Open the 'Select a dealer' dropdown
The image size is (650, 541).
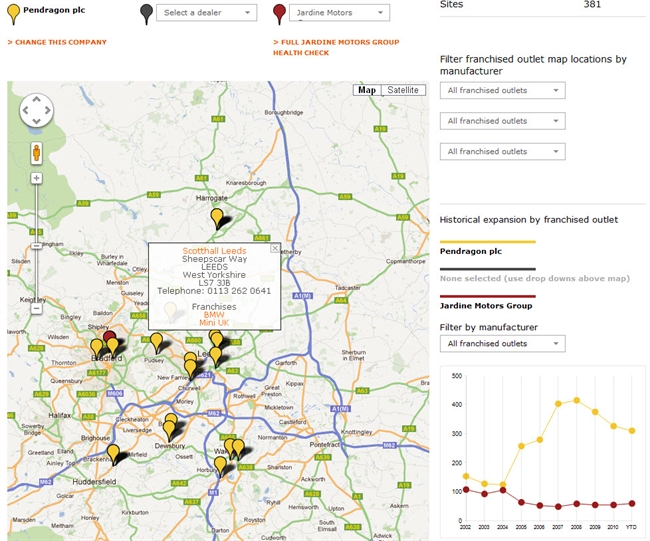pos(206,13)
